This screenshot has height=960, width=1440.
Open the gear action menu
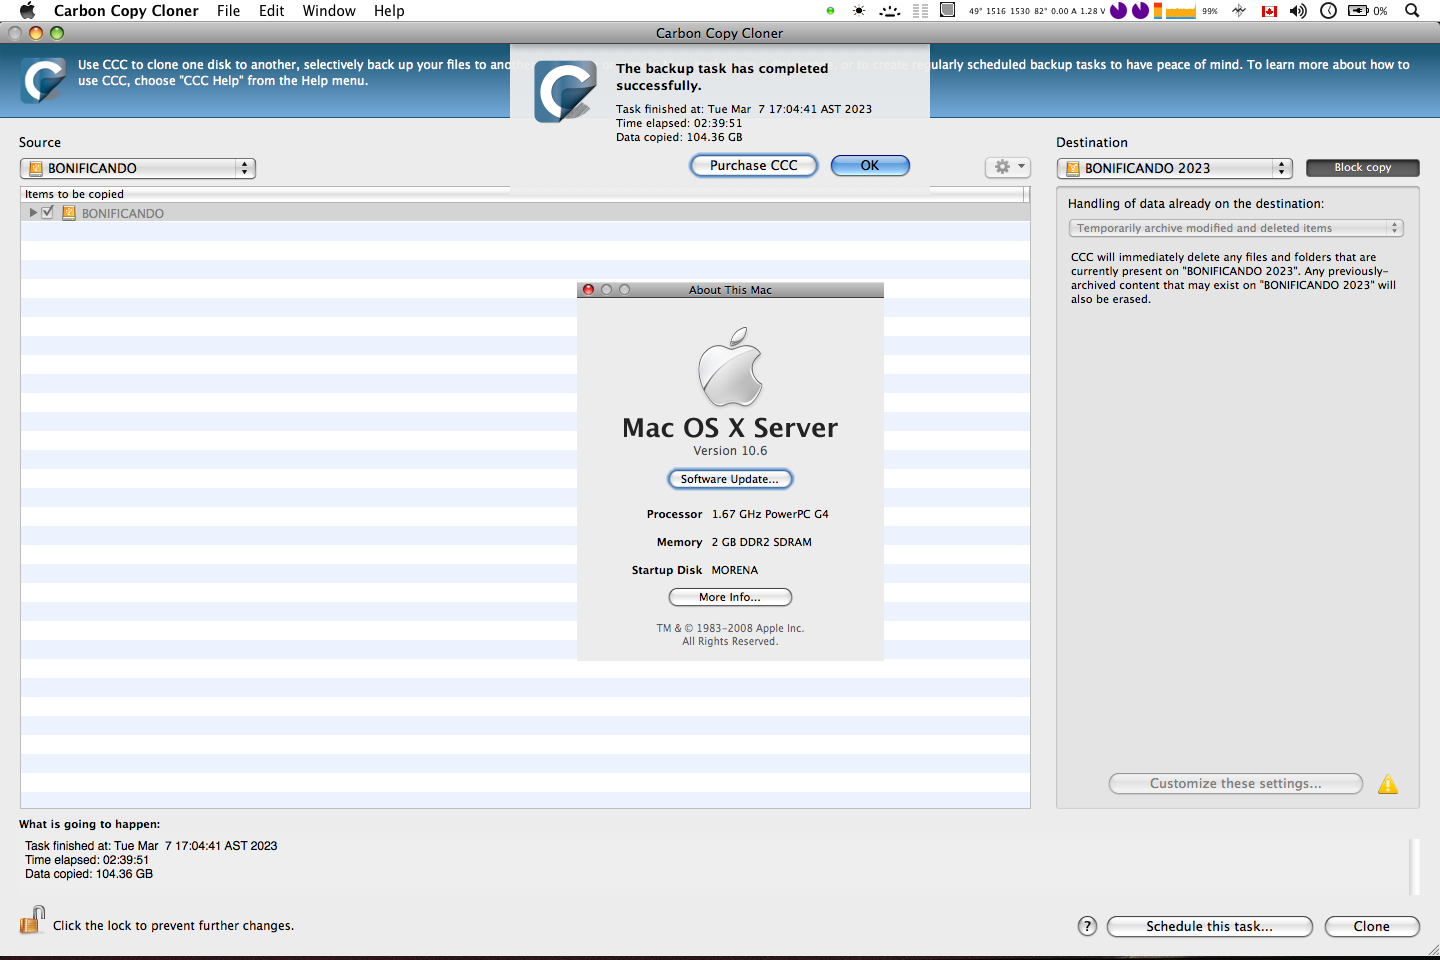tap(1007, 167)
